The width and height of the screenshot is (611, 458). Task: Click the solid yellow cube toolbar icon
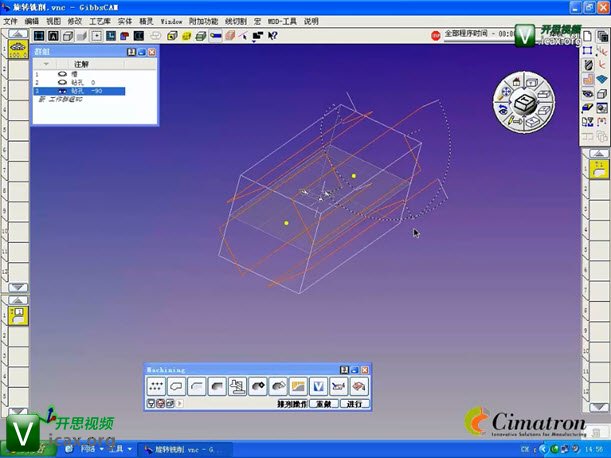point(186,36)
